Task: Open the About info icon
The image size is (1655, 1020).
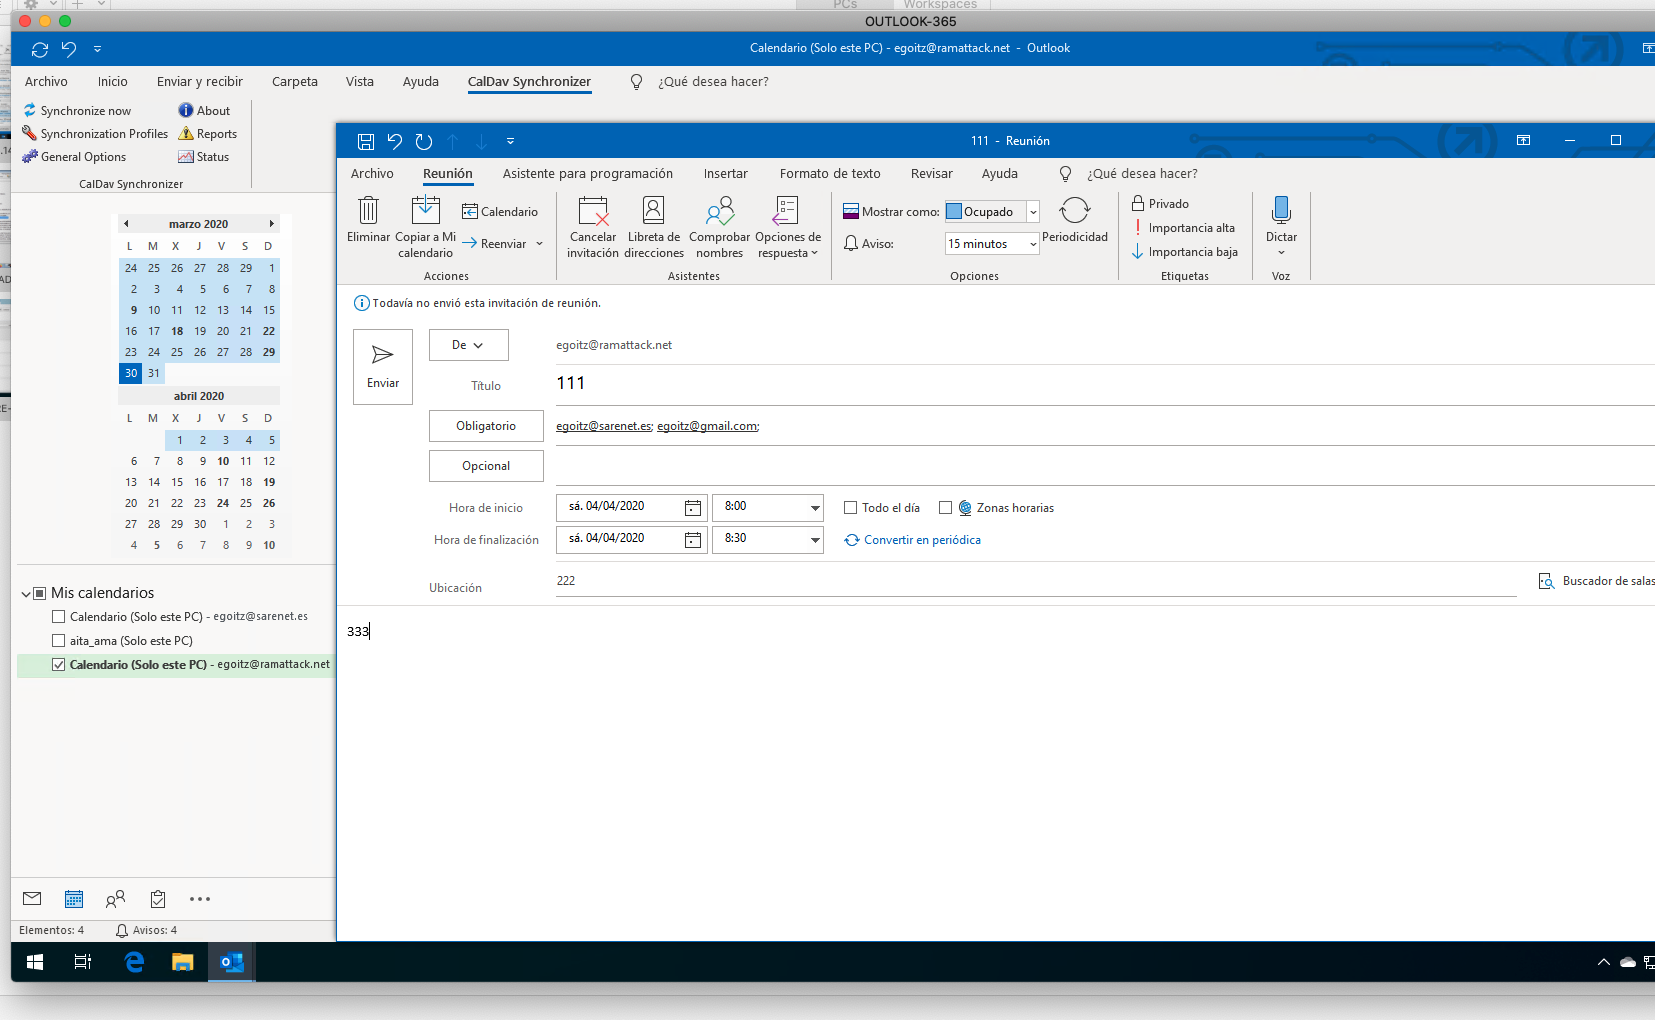Action: tap(185, 110)
